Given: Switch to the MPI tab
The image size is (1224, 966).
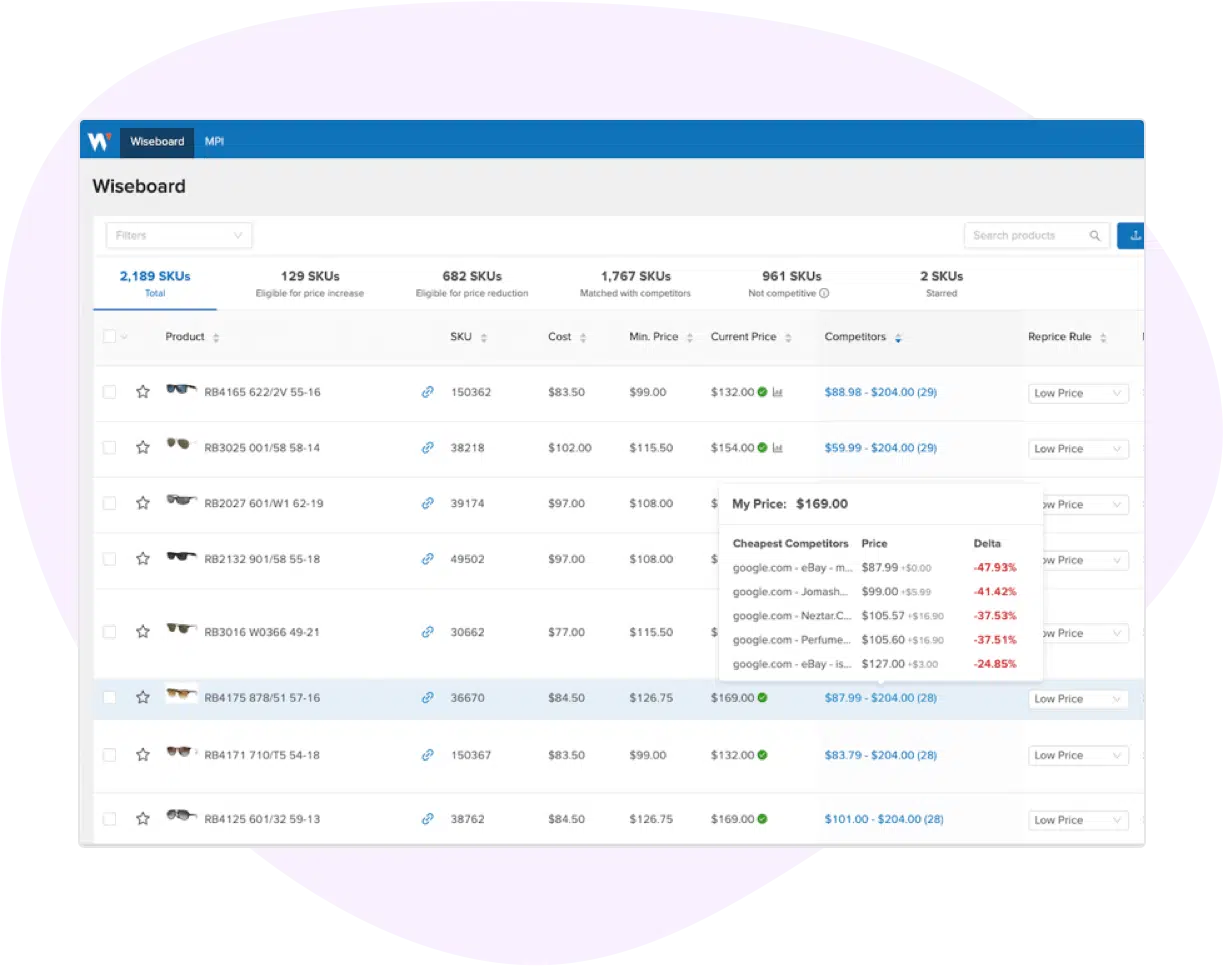Looking at the screenshot, I should coord(215,142).
